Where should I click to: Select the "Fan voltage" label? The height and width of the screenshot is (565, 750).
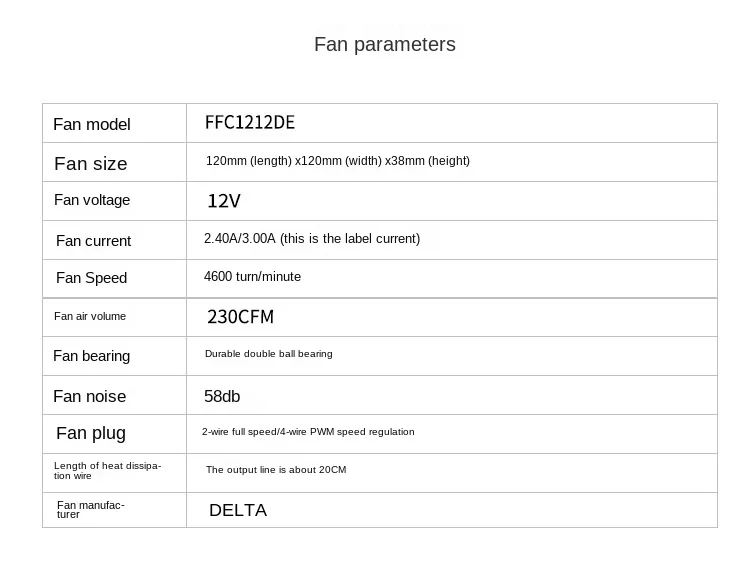click(x=92, y=200)
